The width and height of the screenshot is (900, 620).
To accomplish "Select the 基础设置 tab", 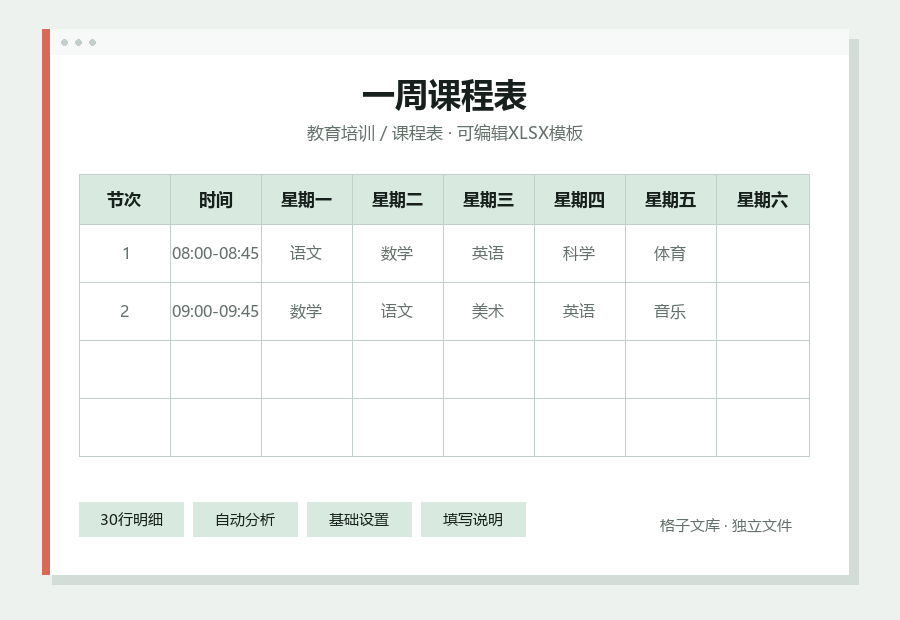I will tap(359, 520).
